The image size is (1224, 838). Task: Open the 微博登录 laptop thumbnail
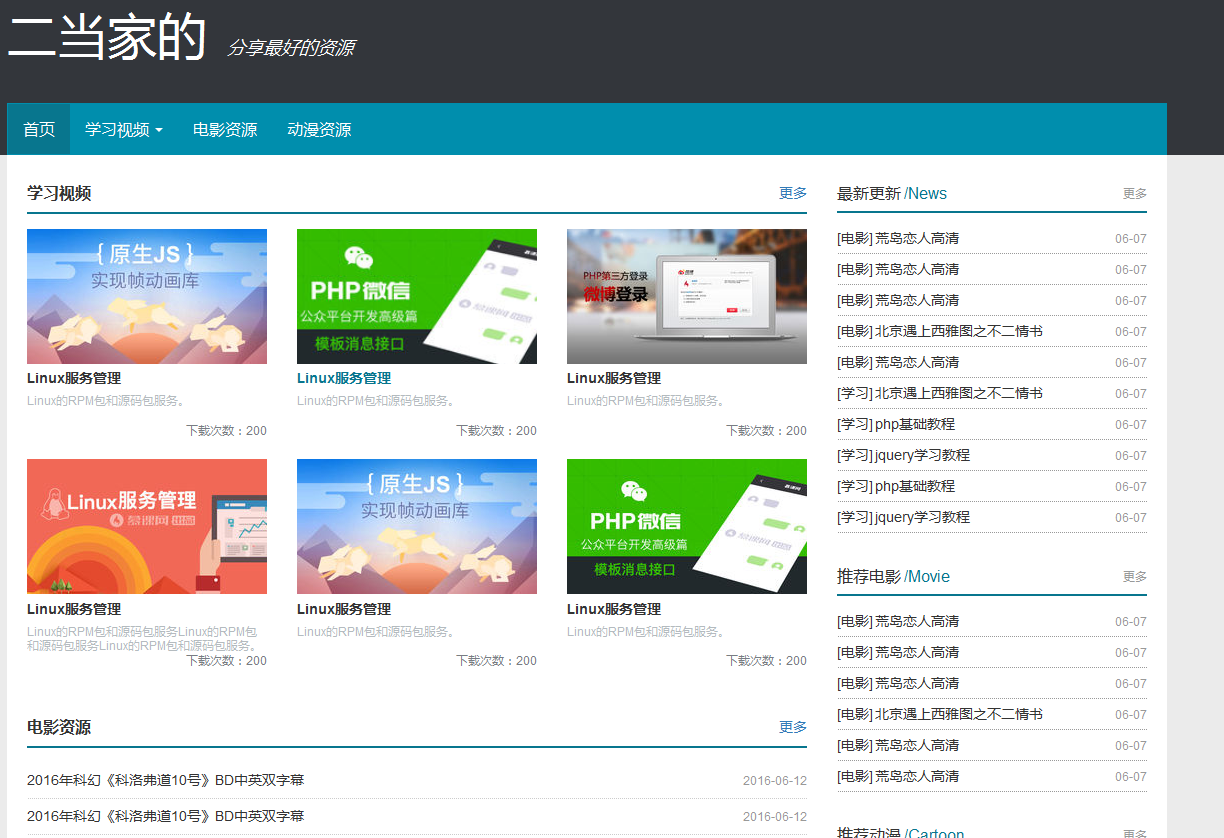(687, 296)
